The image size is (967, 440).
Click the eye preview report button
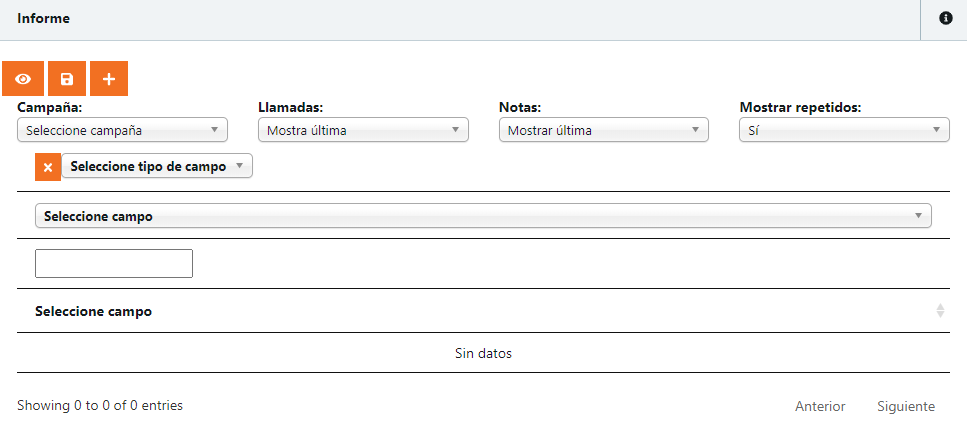[23, 79]
